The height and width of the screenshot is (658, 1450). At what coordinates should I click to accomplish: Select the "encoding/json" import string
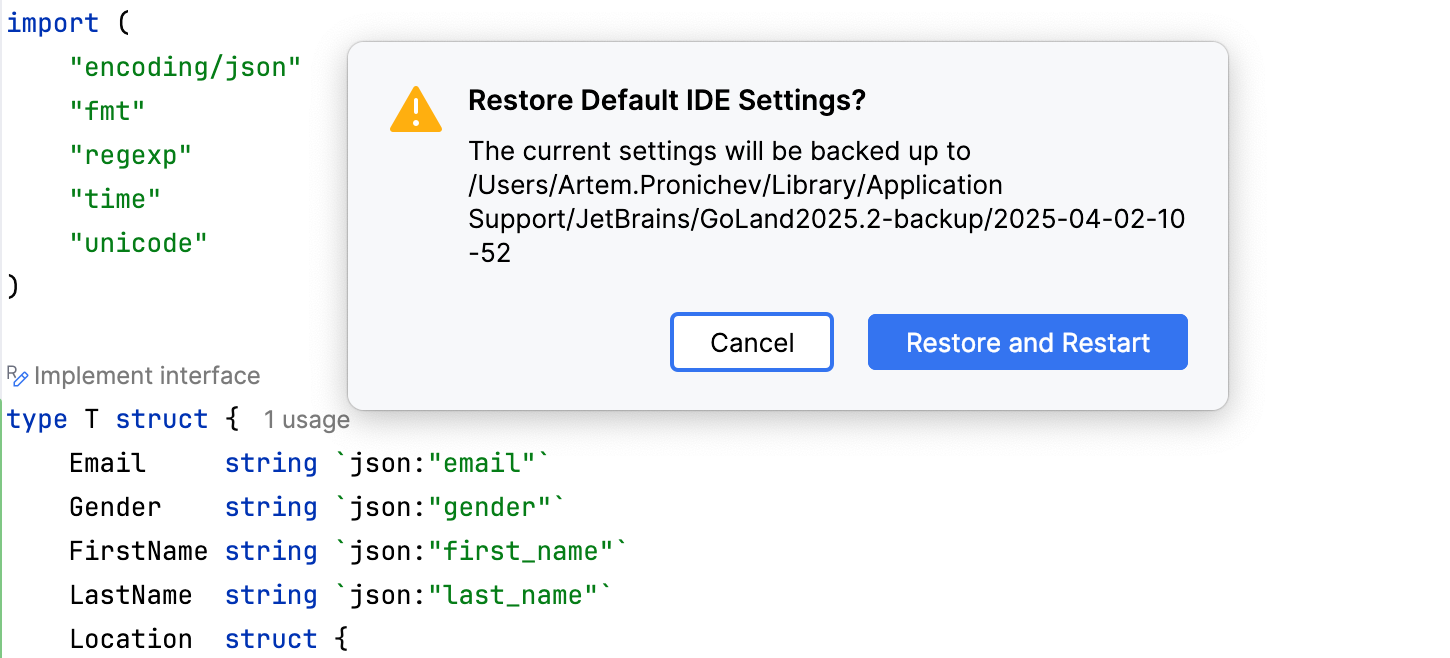tap(185, 66)
